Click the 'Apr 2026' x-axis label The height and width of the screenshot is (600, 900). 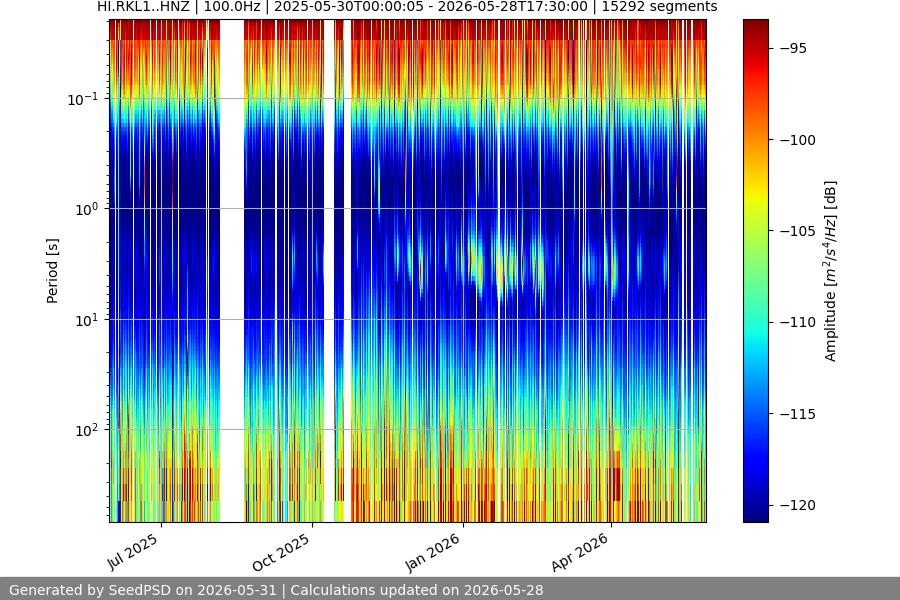[x=580, y=552]
